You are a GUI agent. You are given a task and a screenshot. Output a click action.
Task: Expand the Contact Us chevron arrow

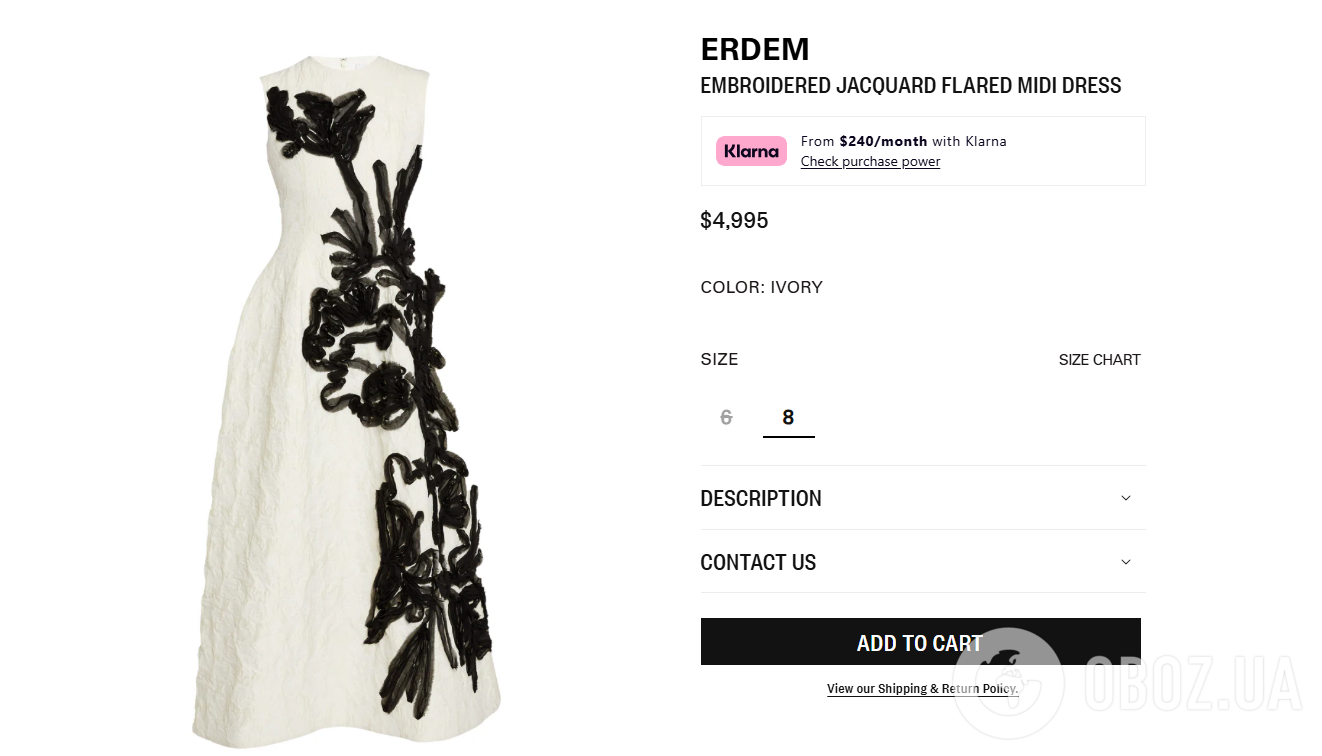coord(1126,562)
